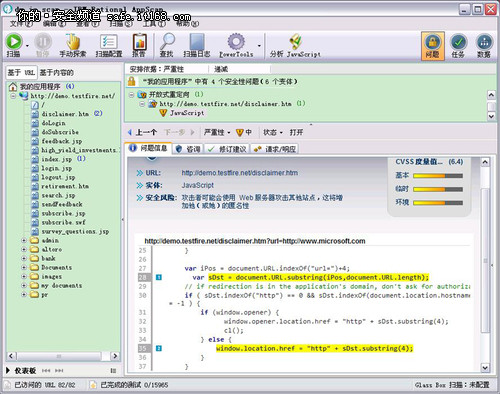Expand the bank folder in tree

(x=24, y=258)
